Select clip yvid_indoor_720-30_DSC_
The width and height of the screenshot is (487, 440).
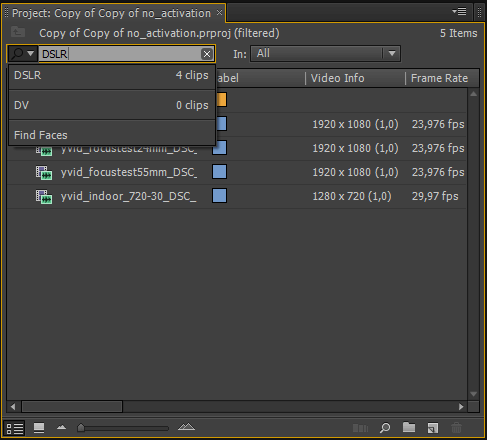tap(128, 196)
